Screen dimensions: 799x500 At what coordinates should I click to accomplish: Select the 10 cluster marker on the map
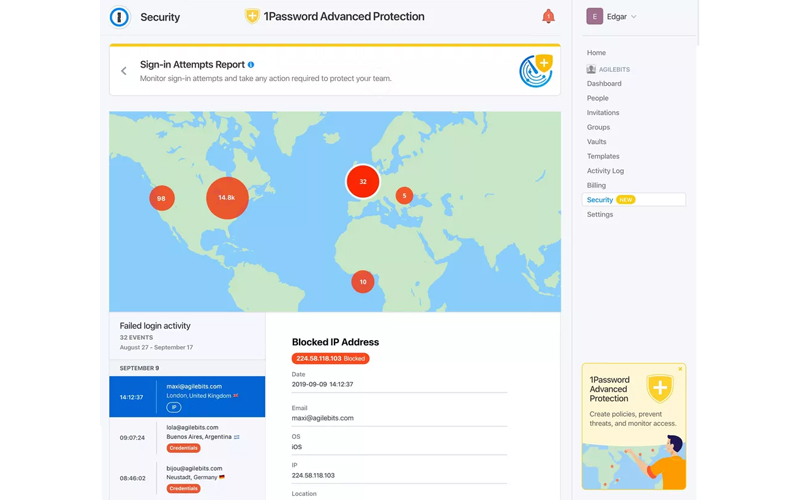363,282
